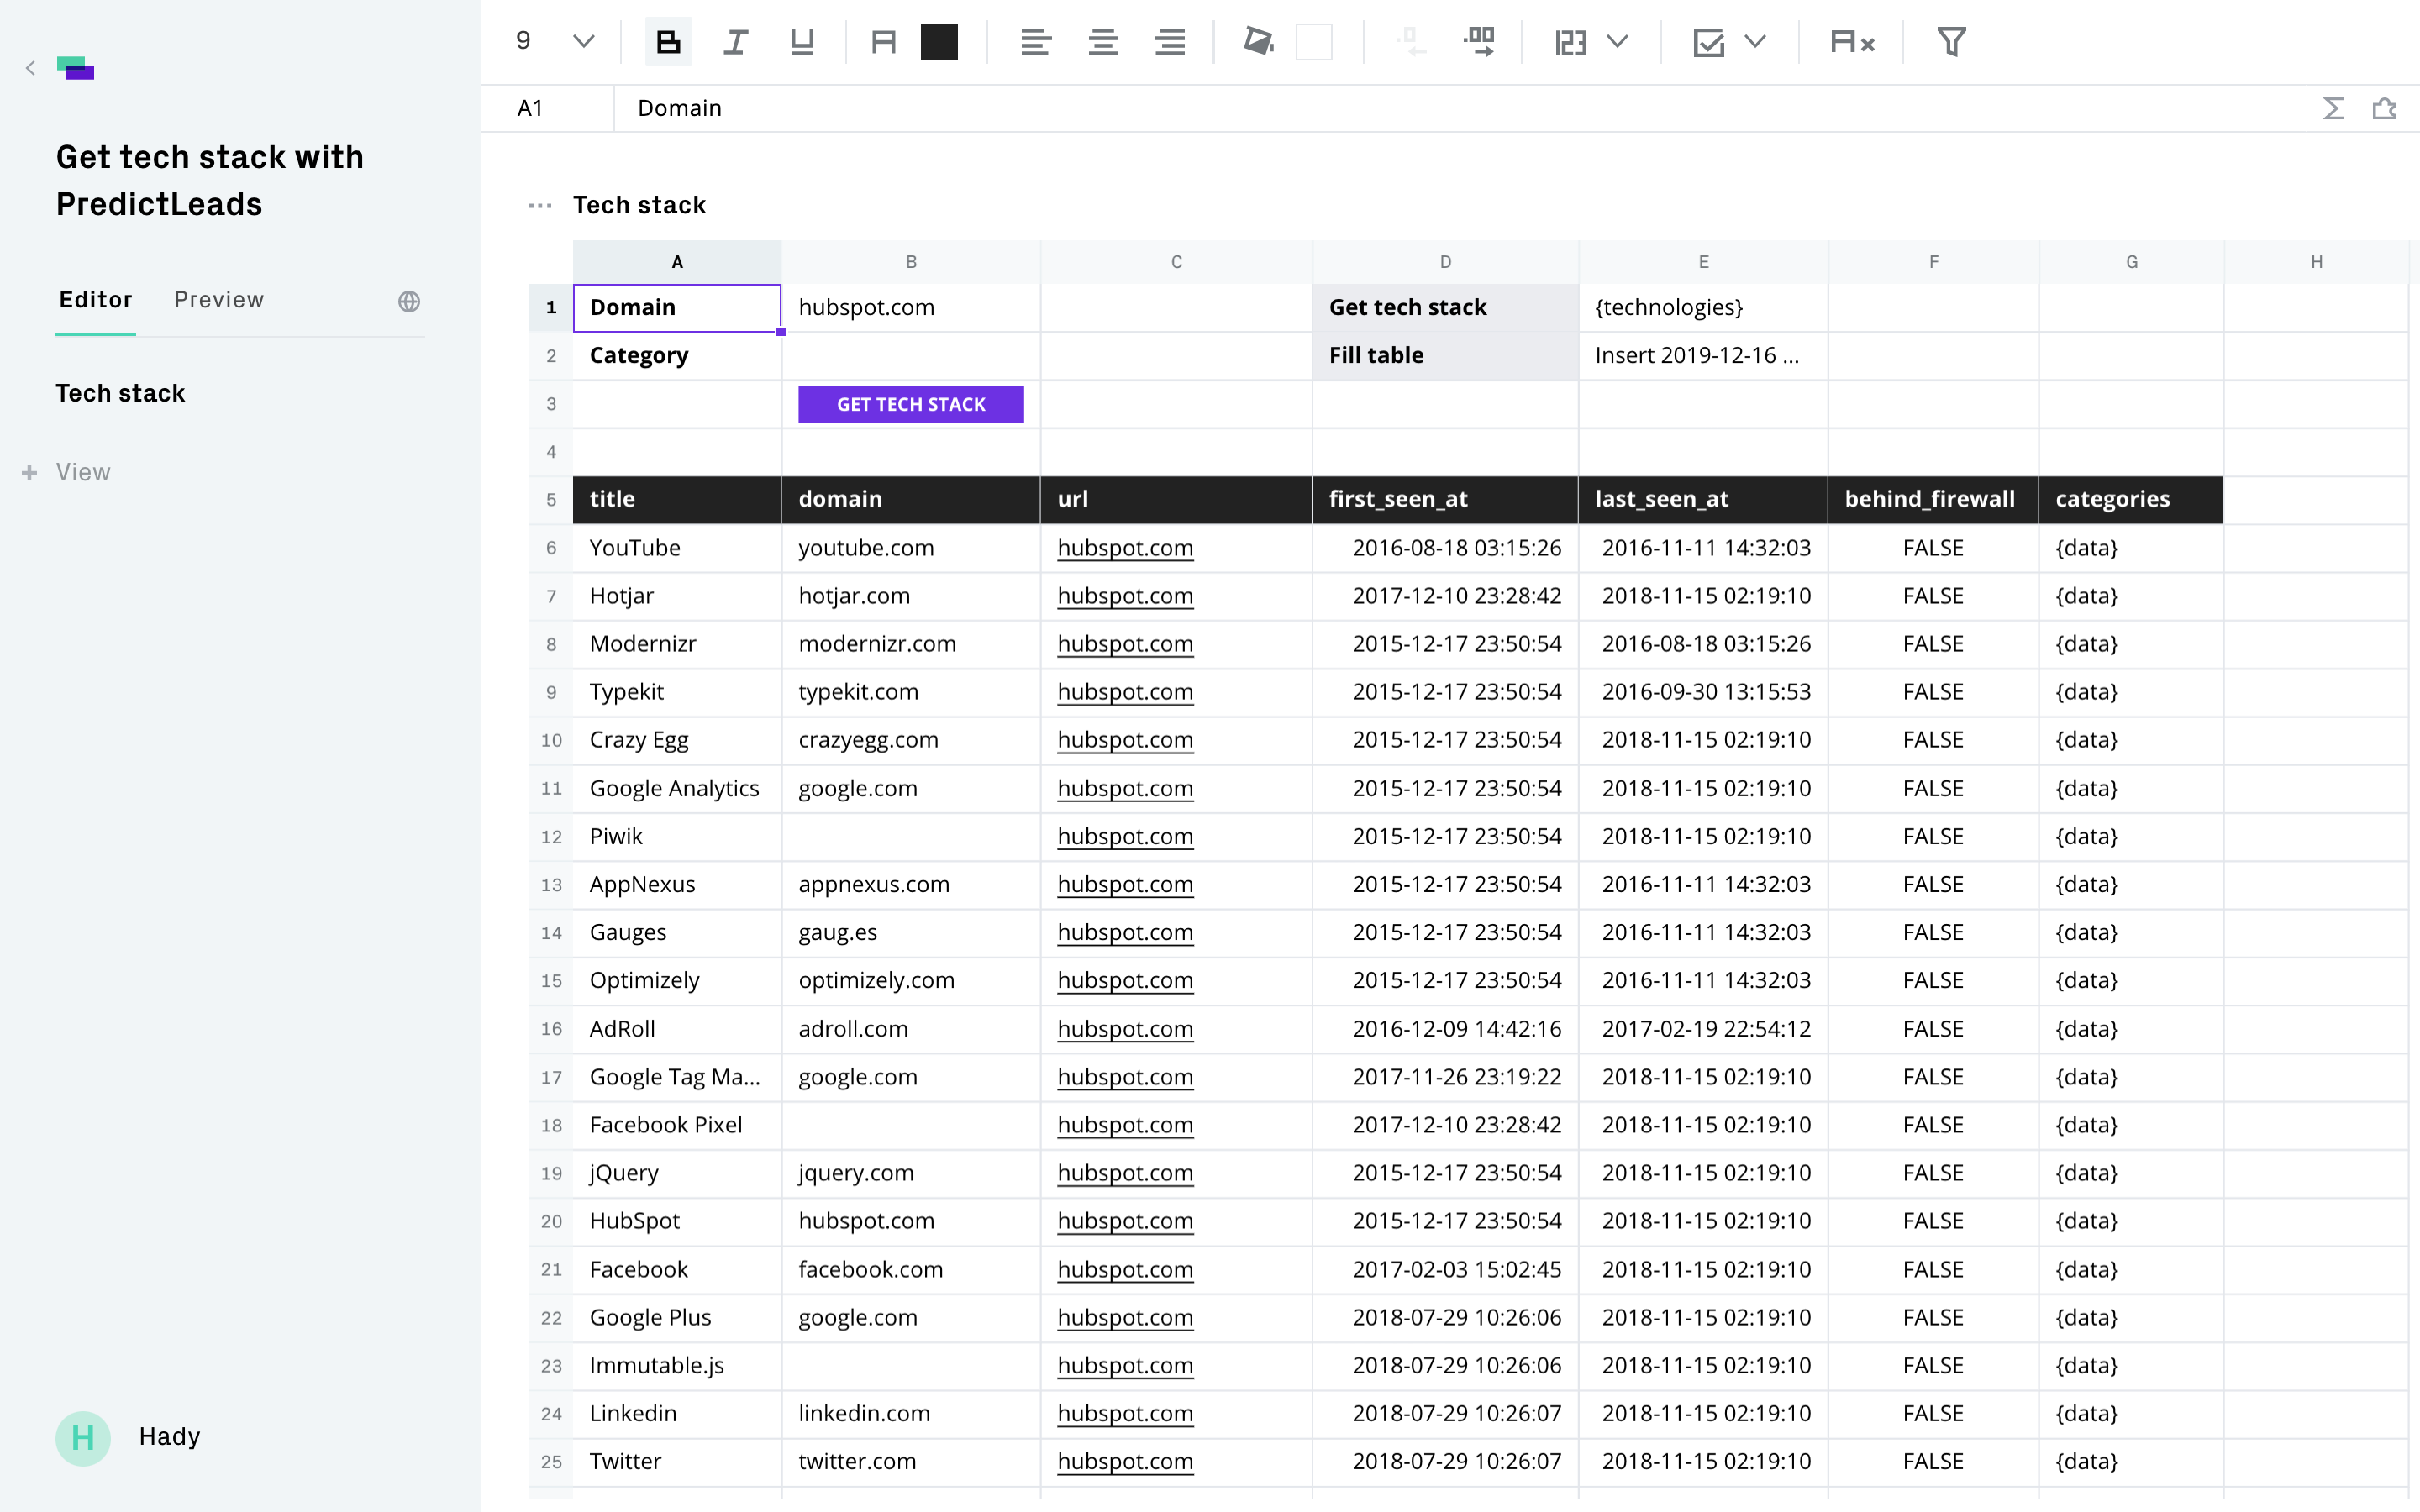
Task: Select column D header
Action: click(1445, 262)
